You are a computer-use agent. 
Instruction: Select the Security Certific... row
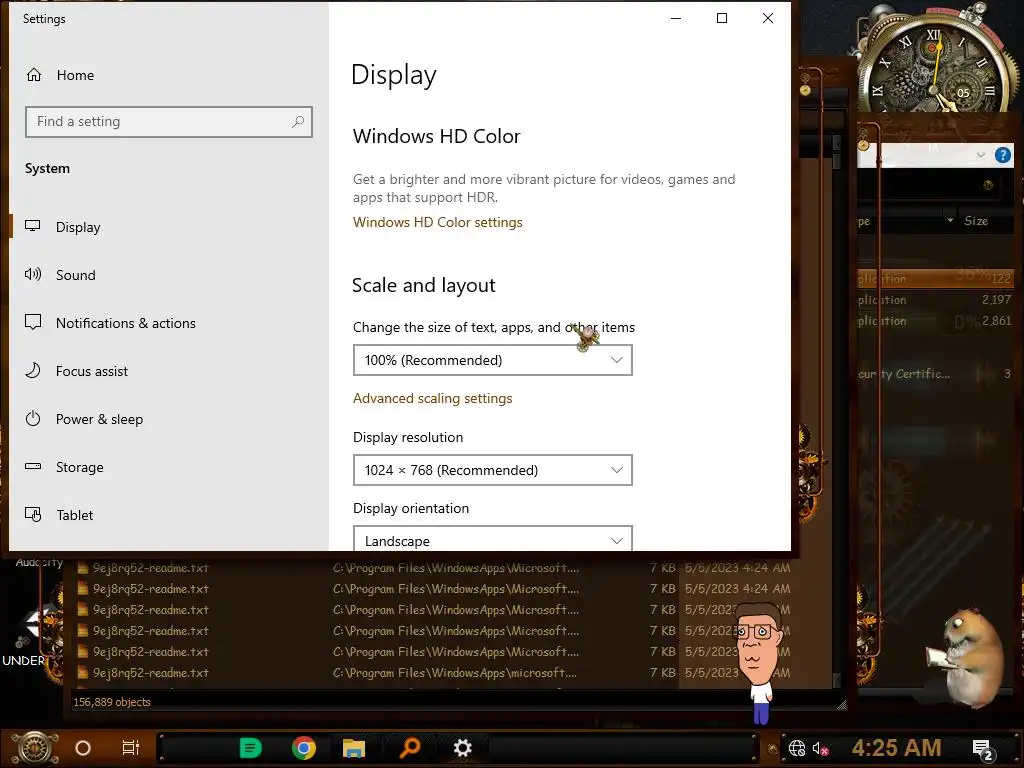click(x=935, y=374)
